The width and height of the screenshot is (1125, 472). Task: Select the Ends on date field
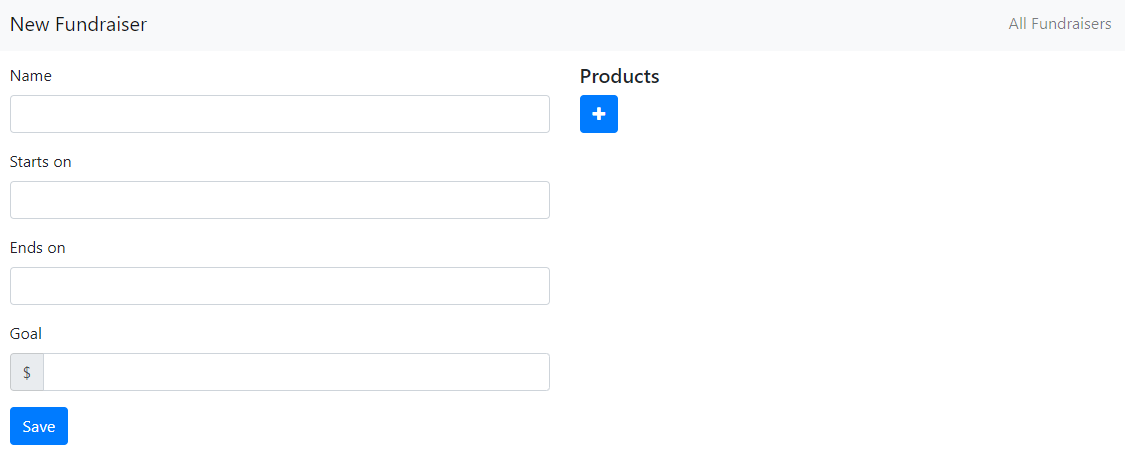coord(280,286)
